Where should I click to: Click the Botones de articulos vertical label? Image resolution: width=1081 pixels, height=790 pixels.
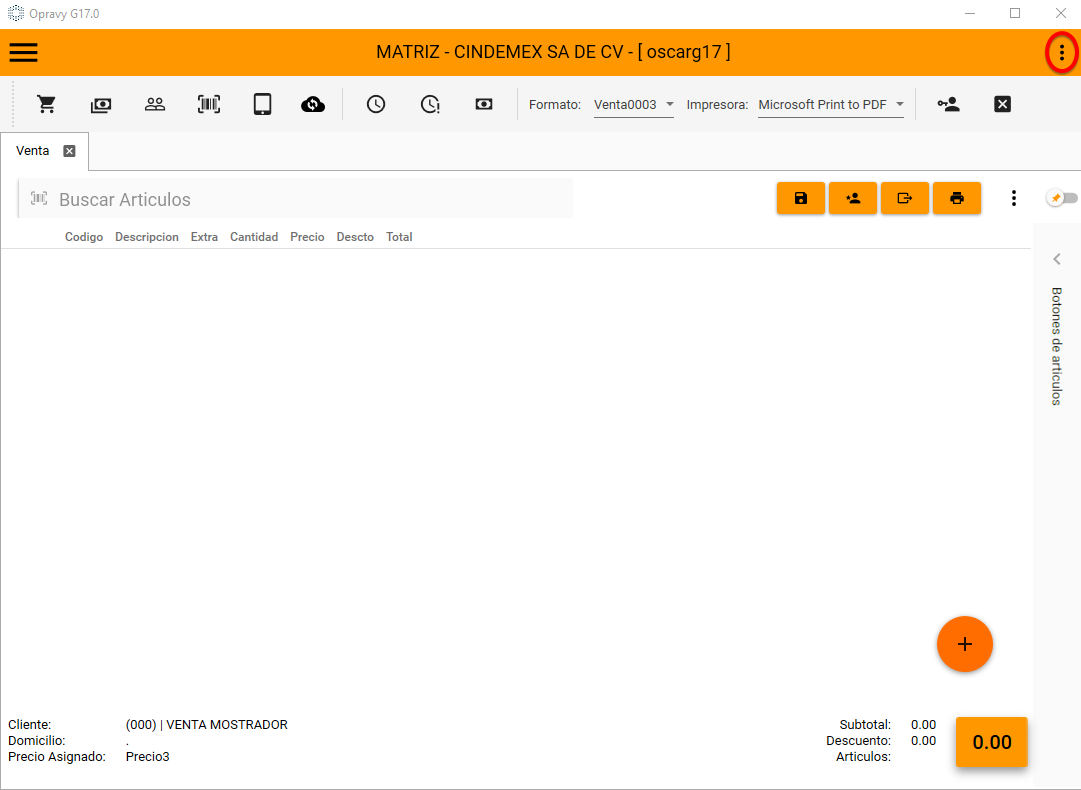[x=1056, y=346]
